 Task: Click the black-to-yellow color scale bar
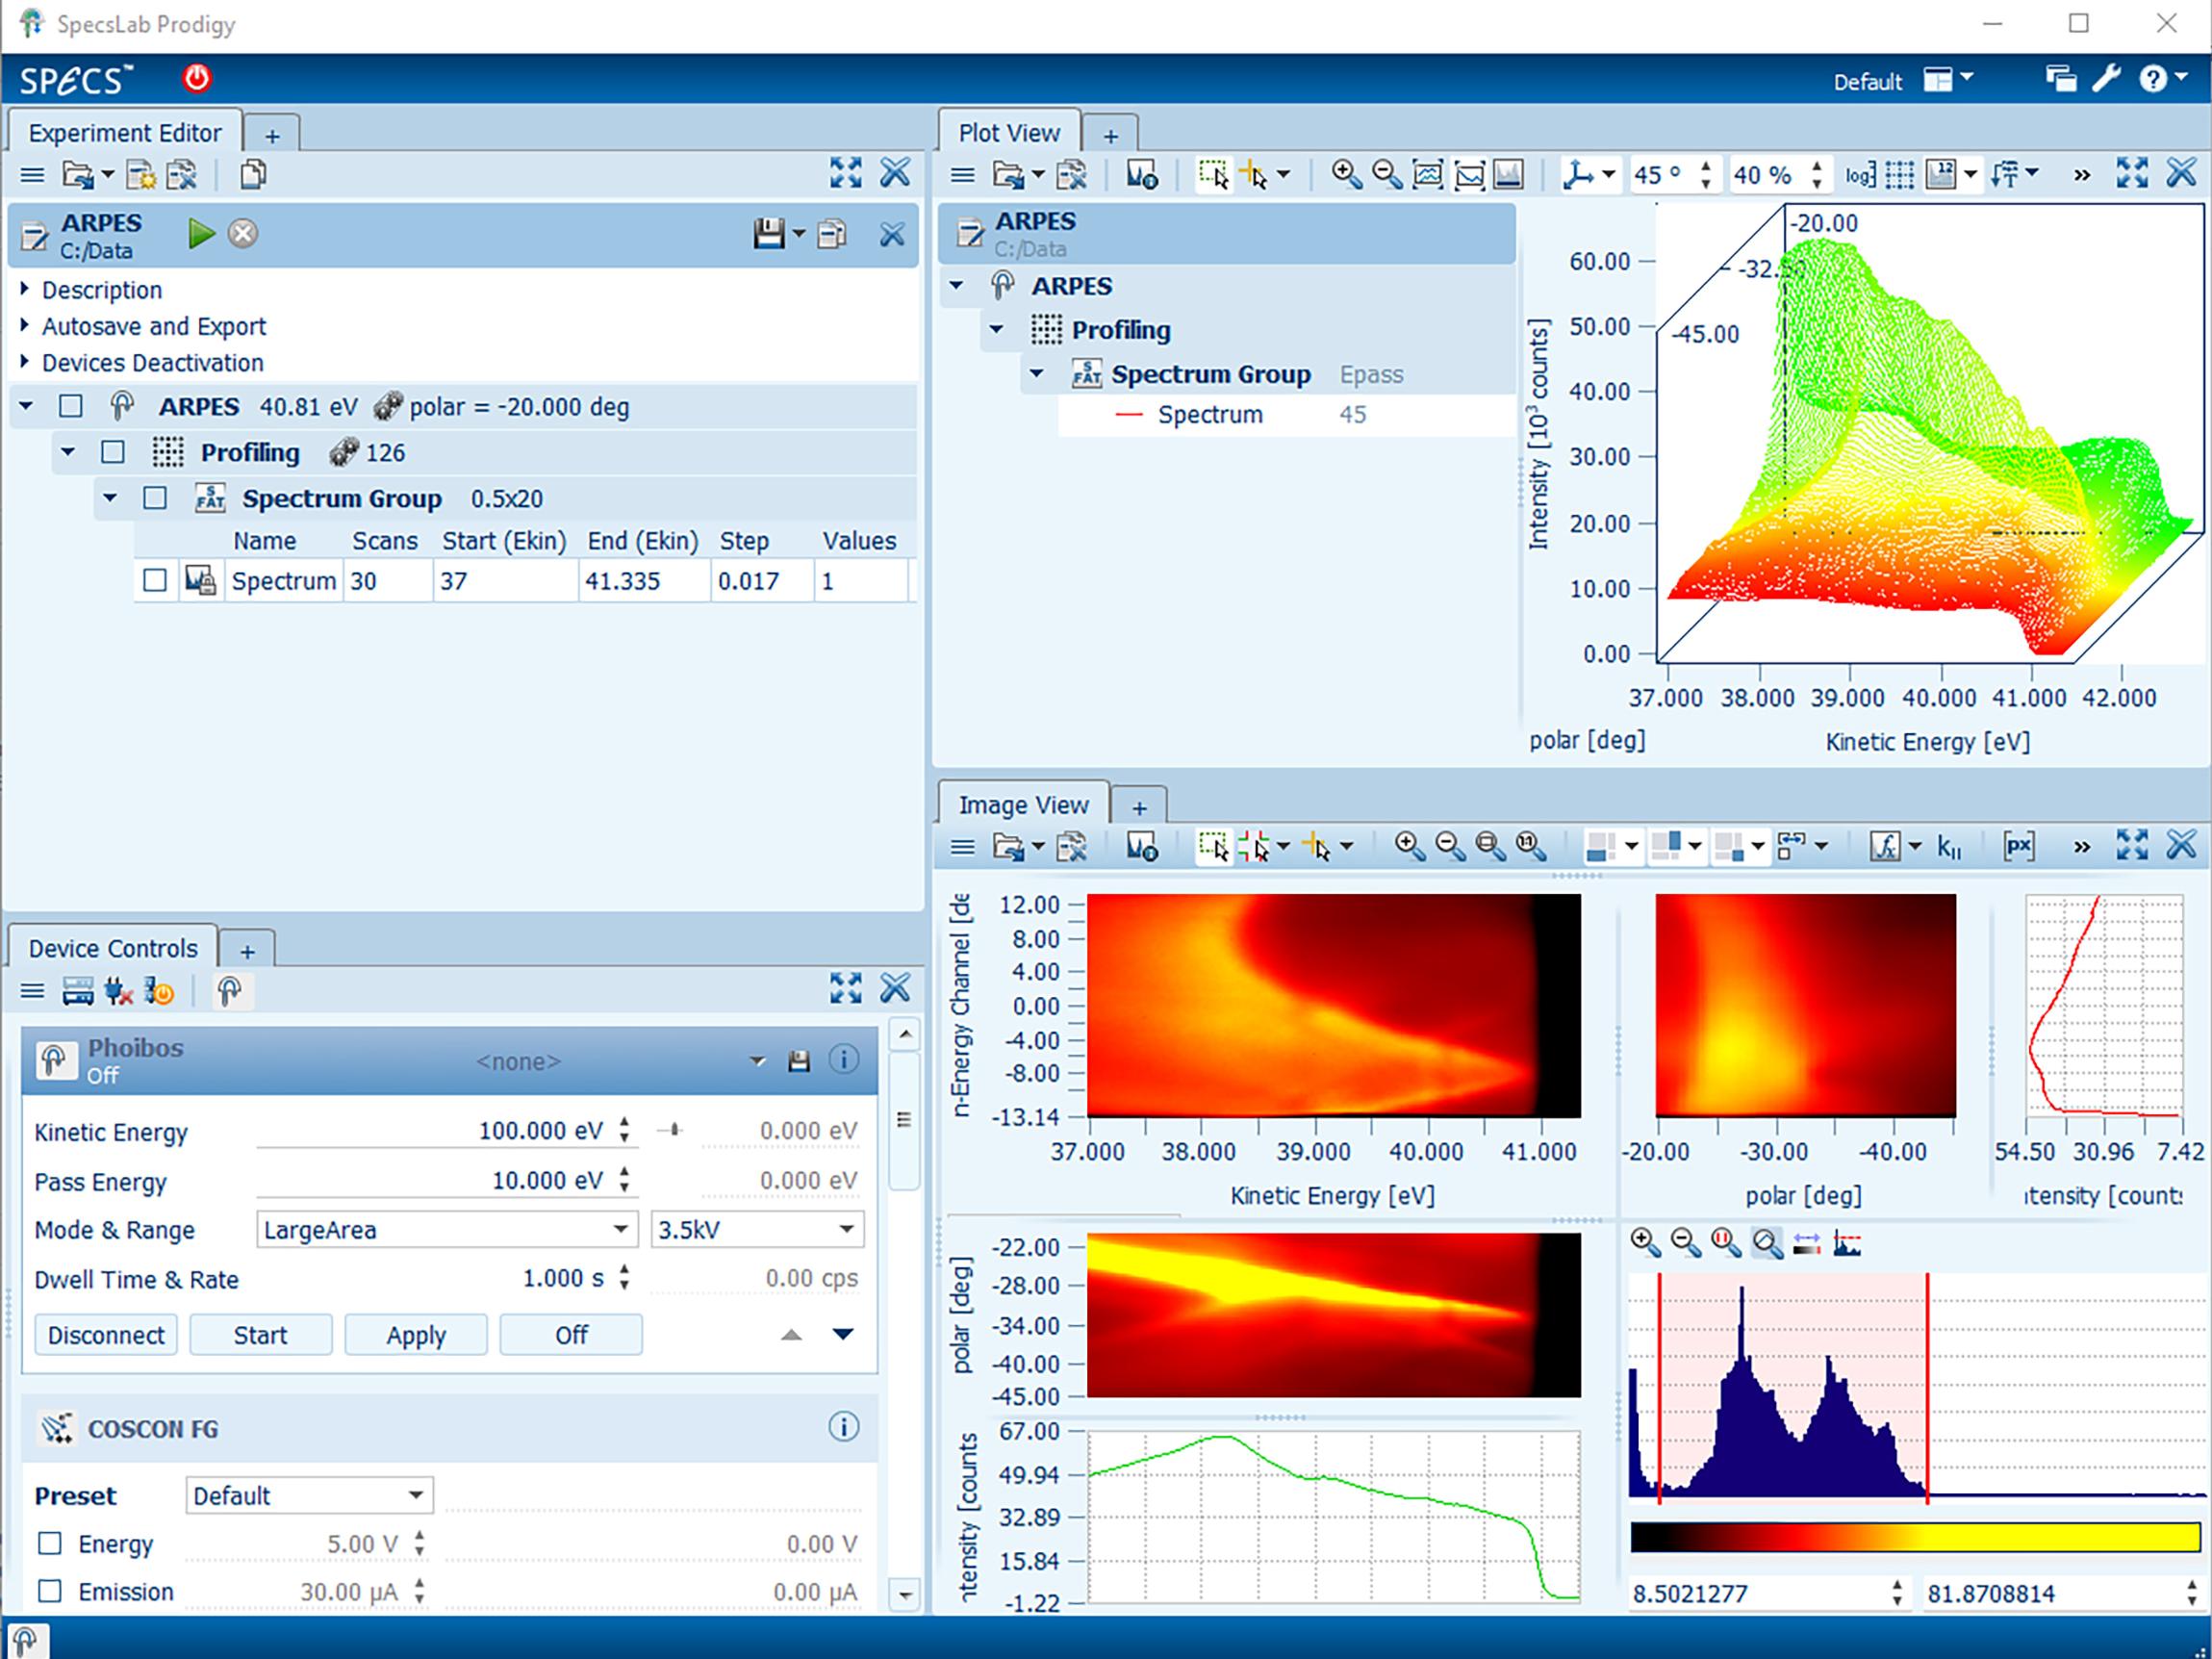pyautogui.click(x=1914, y=1537)
